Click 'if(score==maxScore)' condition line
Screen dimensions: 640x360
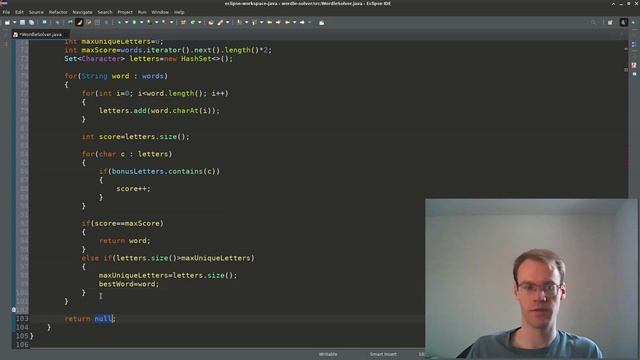(122, 223)
